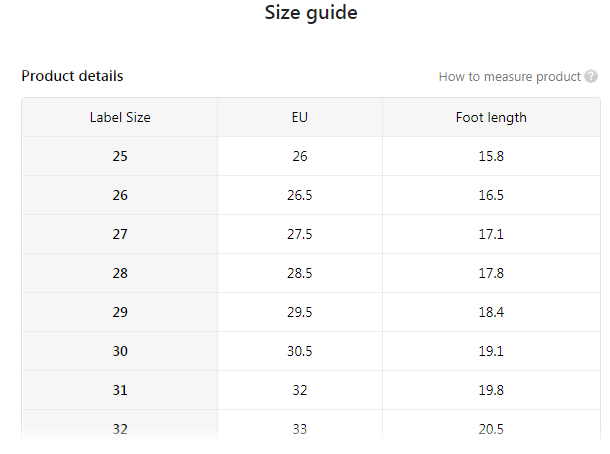Click the EU 26.5 value
The image size is (610, 454).
[x=300, y=195]
